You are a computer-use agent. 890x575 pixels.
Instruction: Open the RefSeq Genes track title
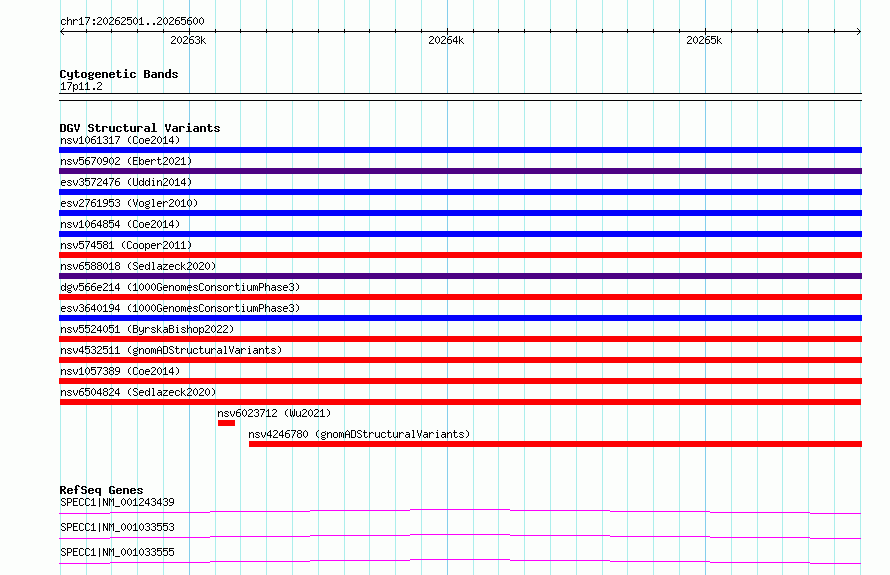coord(101,490)
